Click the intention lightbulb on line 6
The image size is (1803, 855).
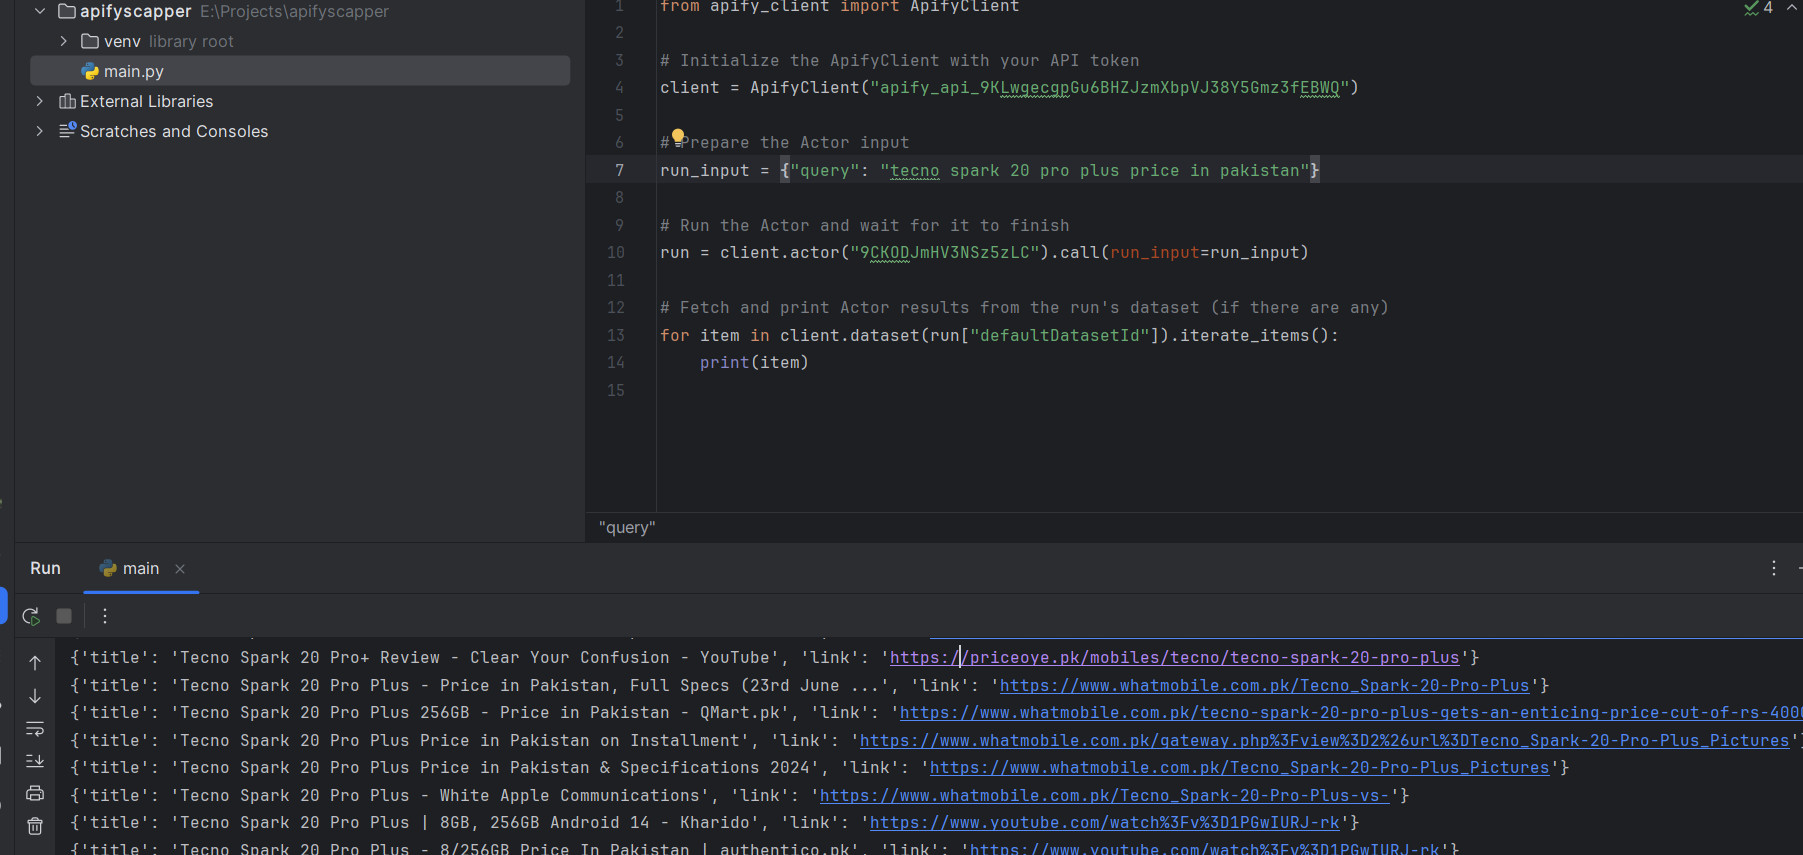678,137
